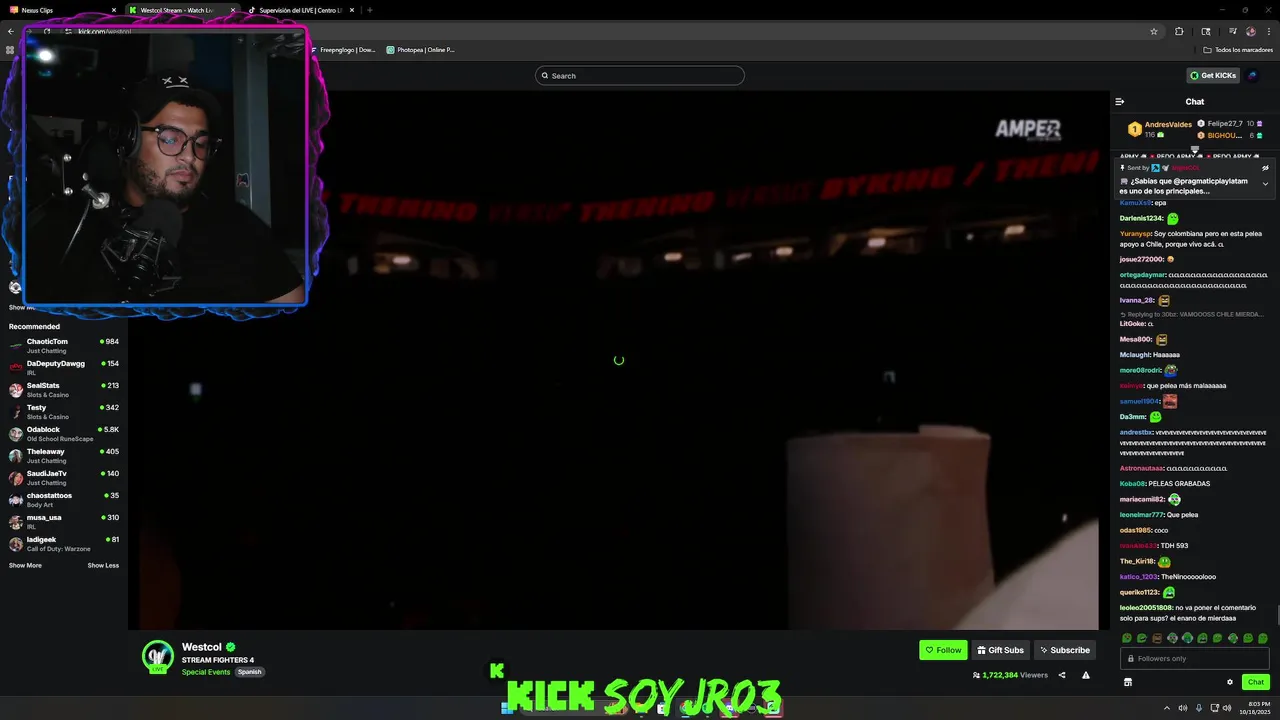Open Odablock recommended channel
This screenshot has width=1280, height=720.
click(x=64, y=433)
